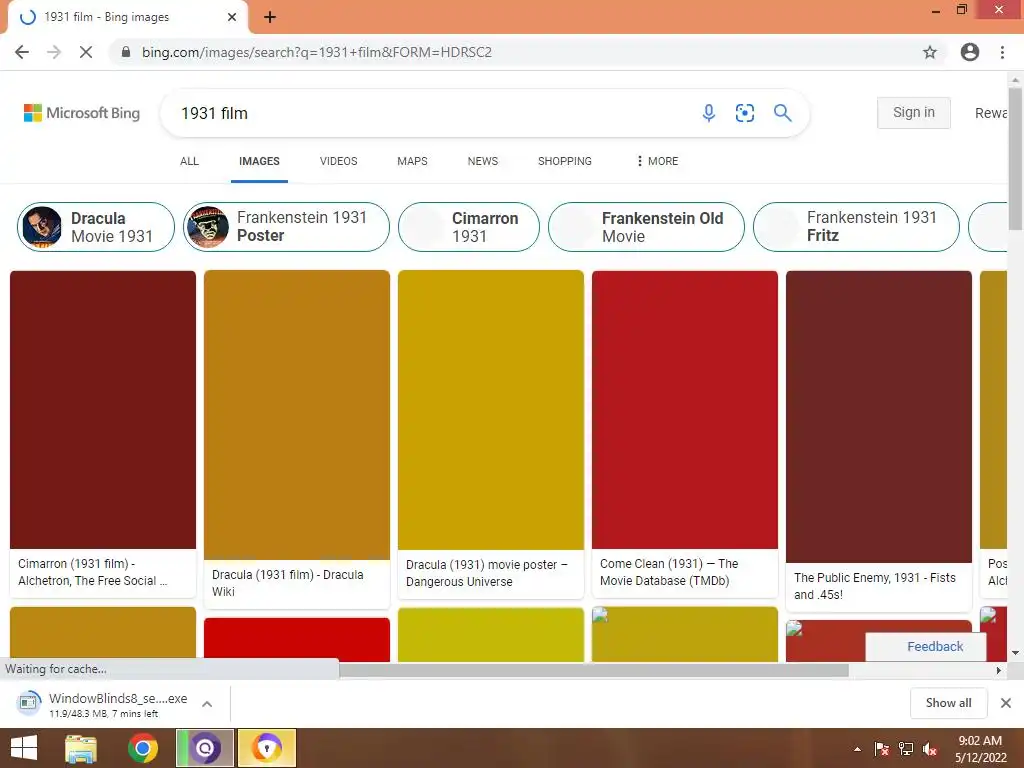Open the Dracula (1931 film) Dracula Wiki image
1024x768 pixels.
click(296, 415)
